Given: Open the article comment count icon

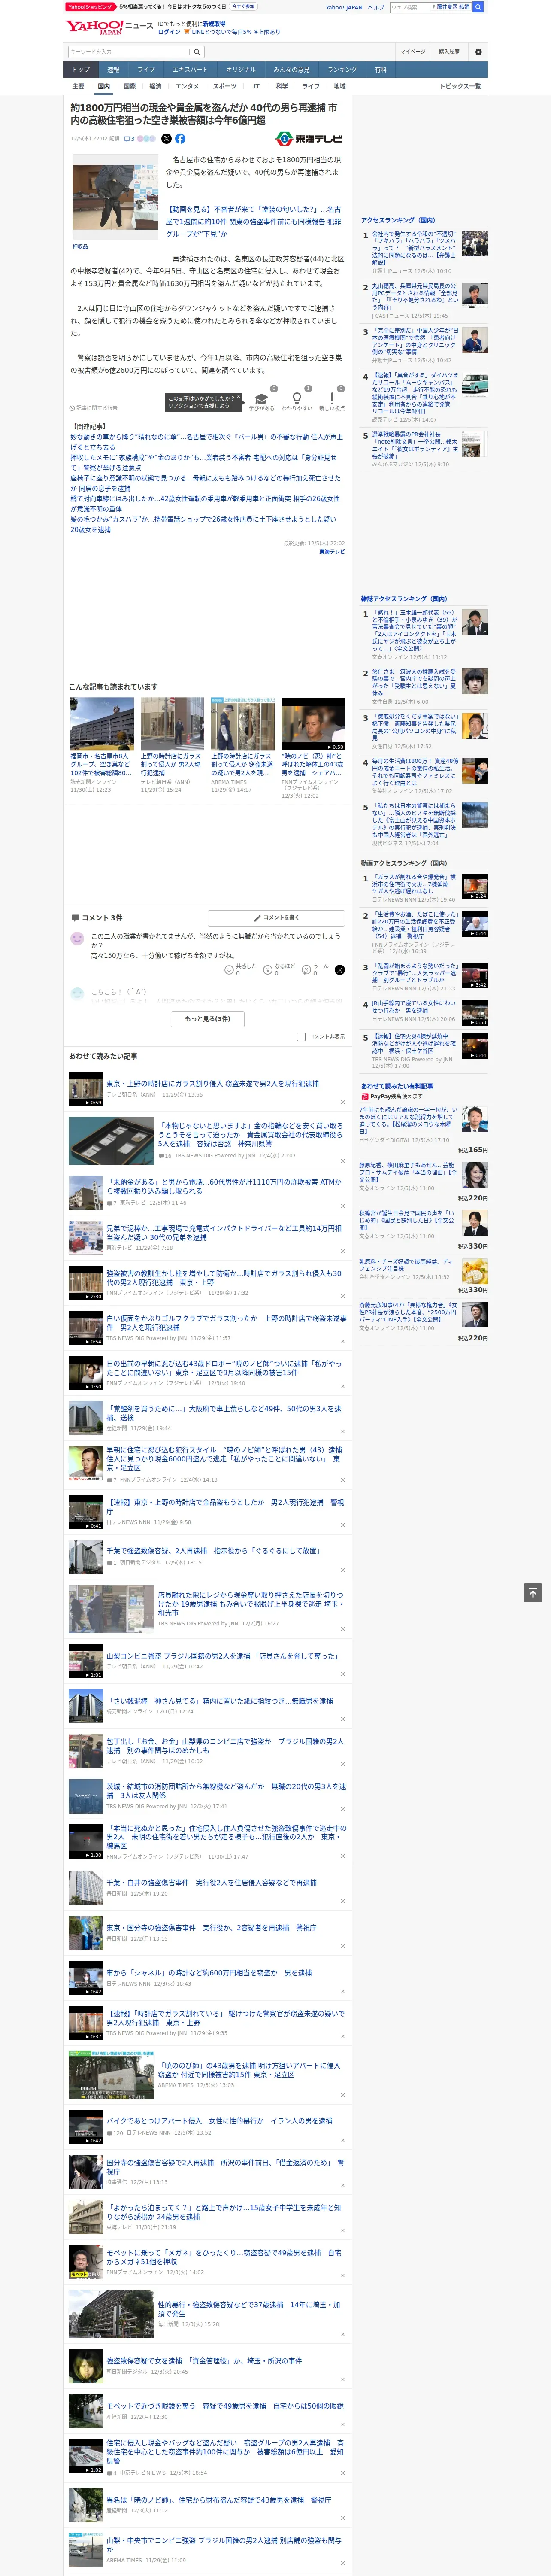Looking at the screenshot, I should 129,139.
